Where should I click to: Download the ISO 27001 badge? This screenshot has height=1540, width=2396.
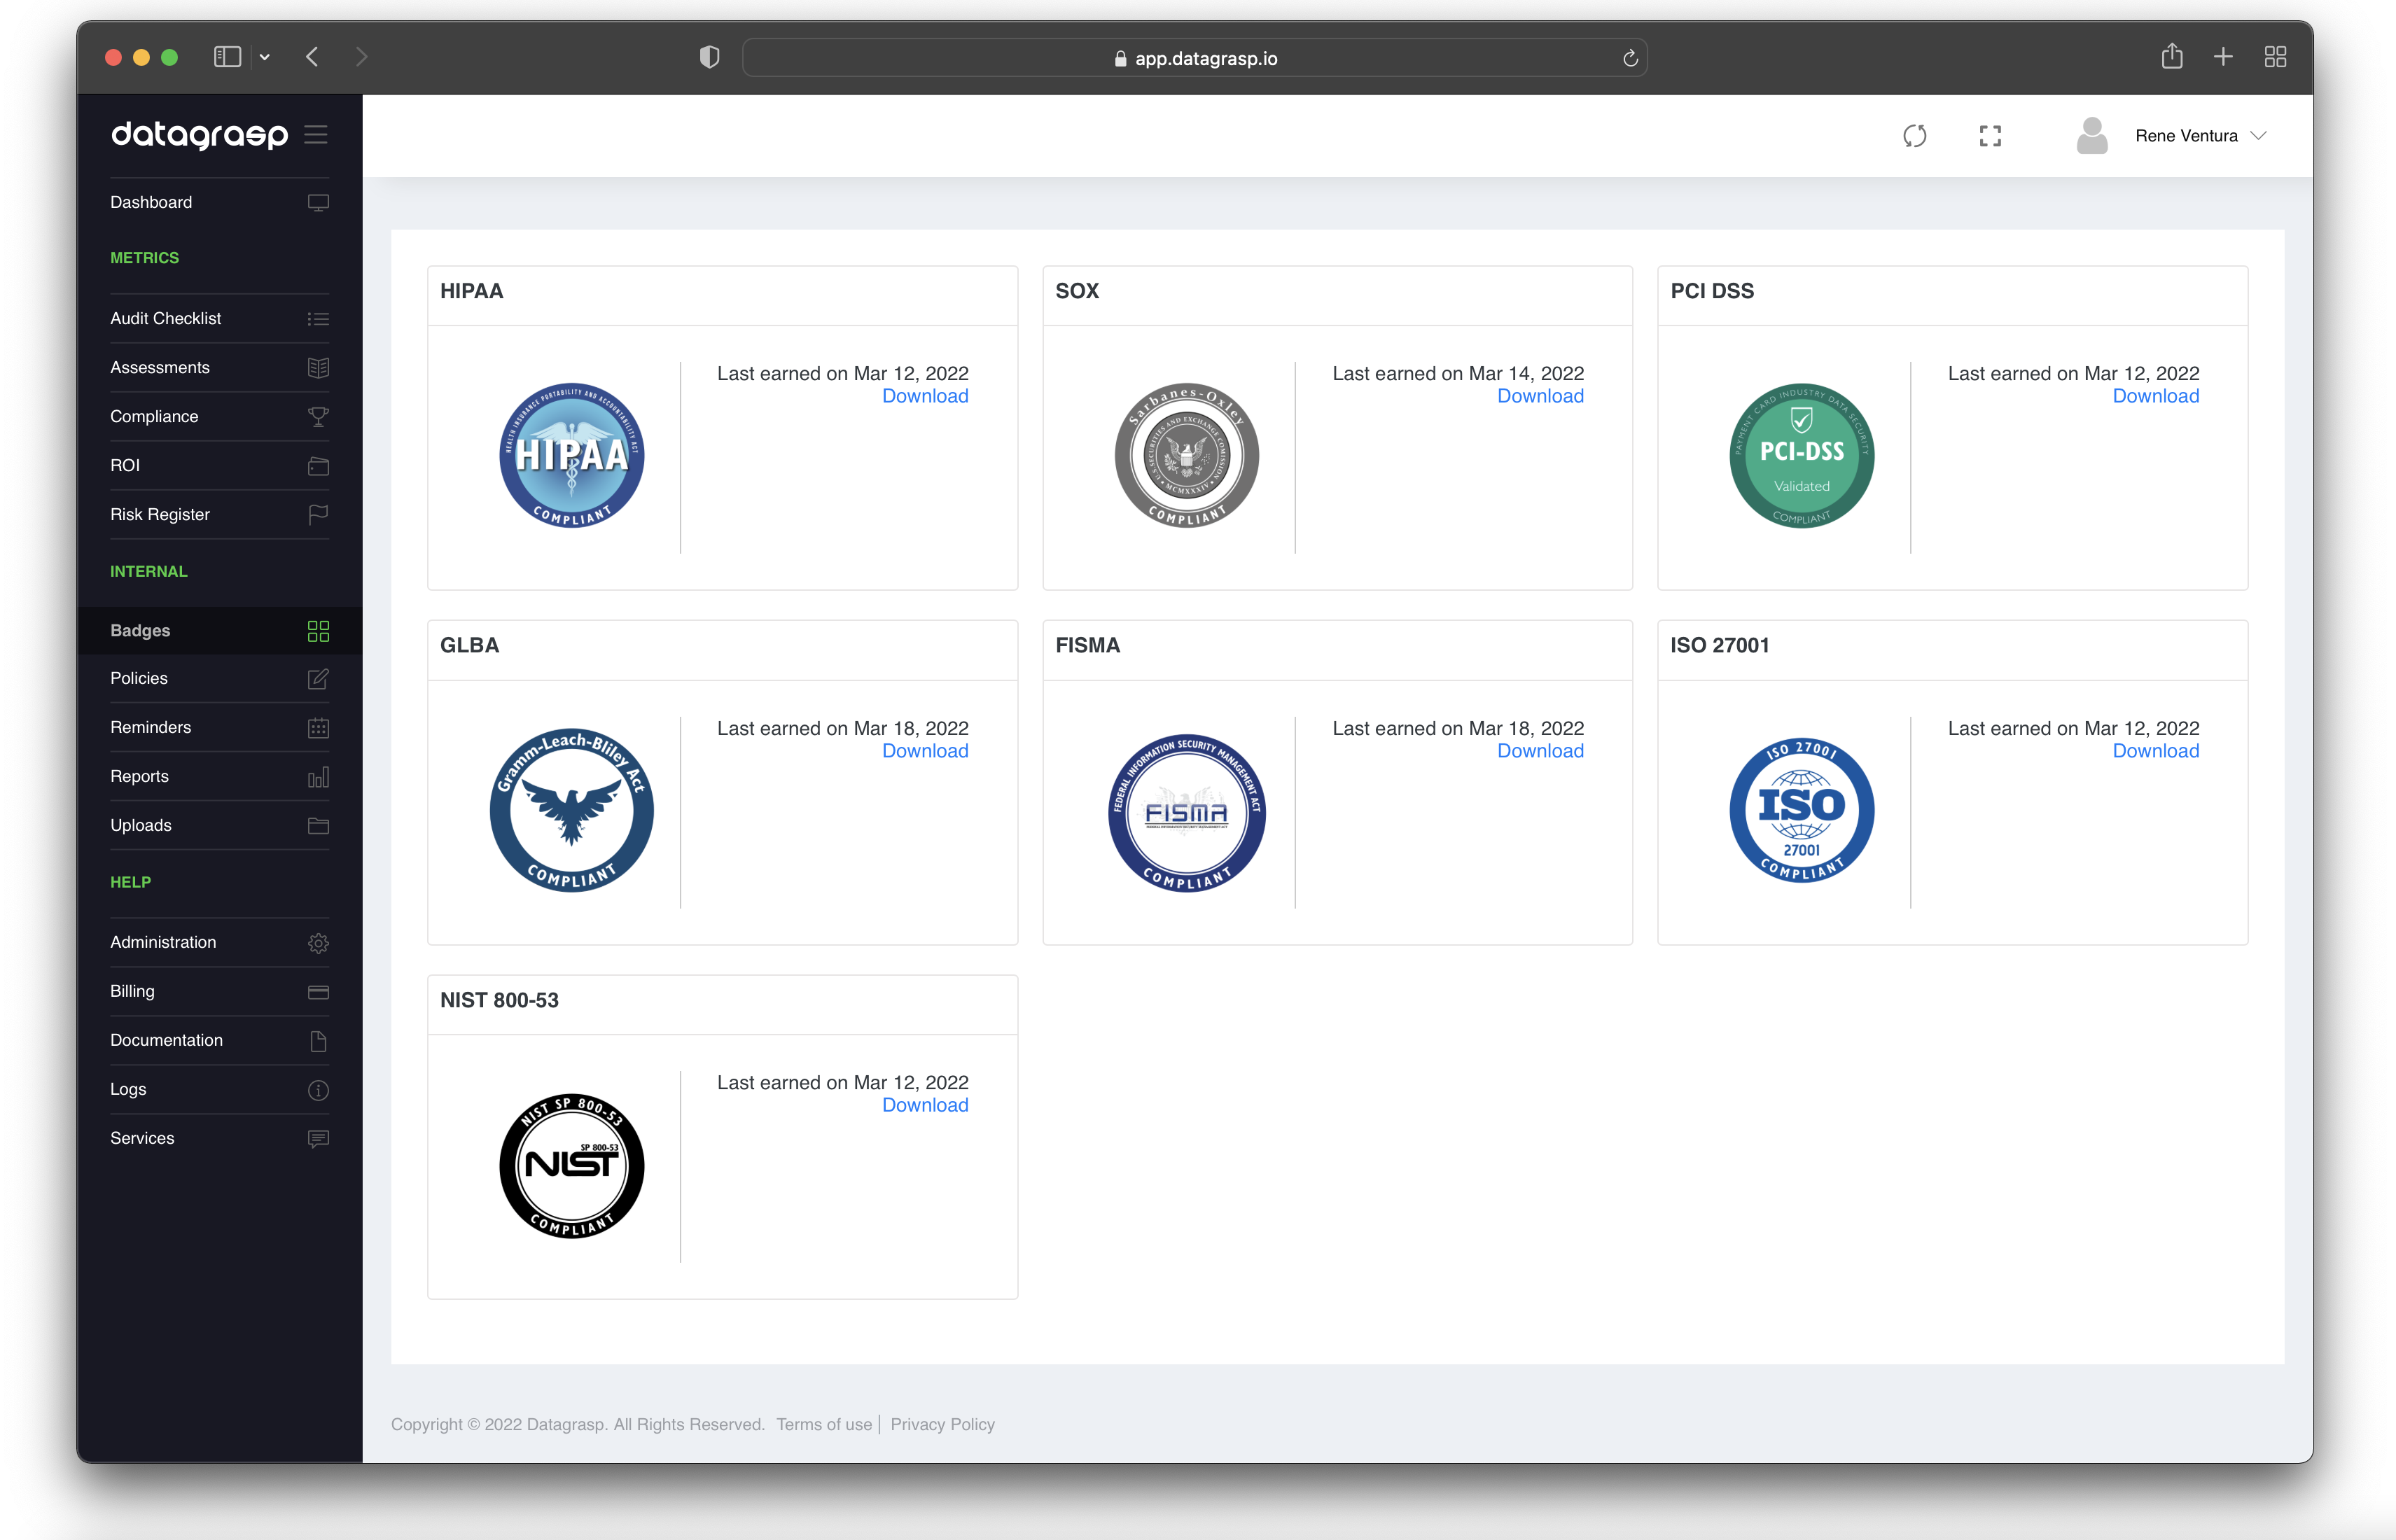pyautogui.click(x=2155, y=751)
